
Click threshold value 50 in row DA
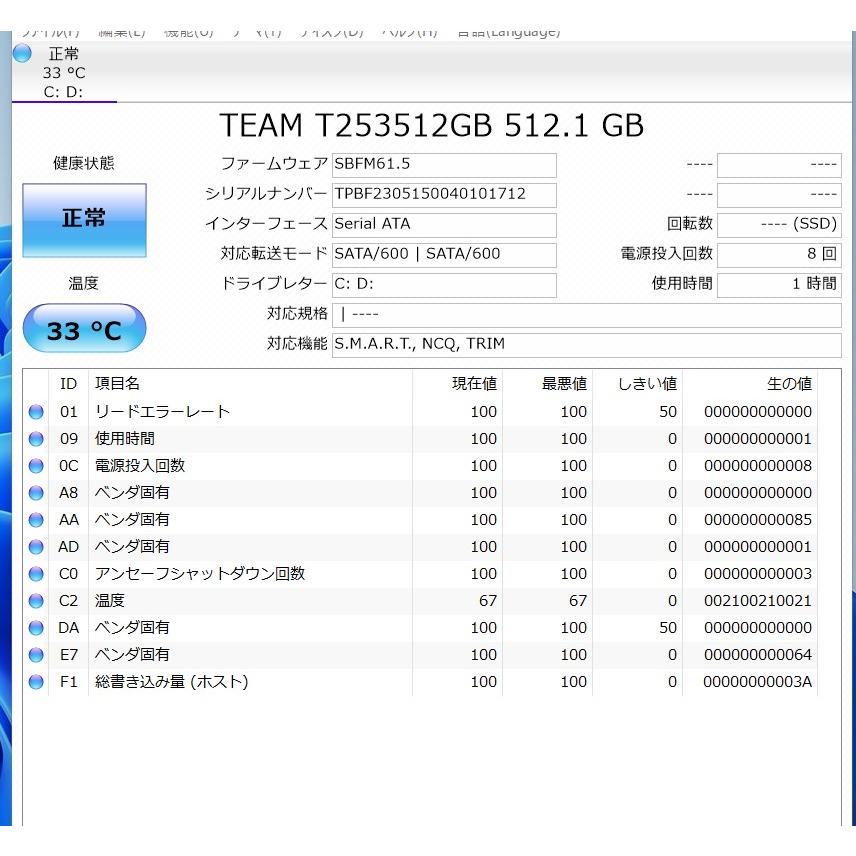668,628
